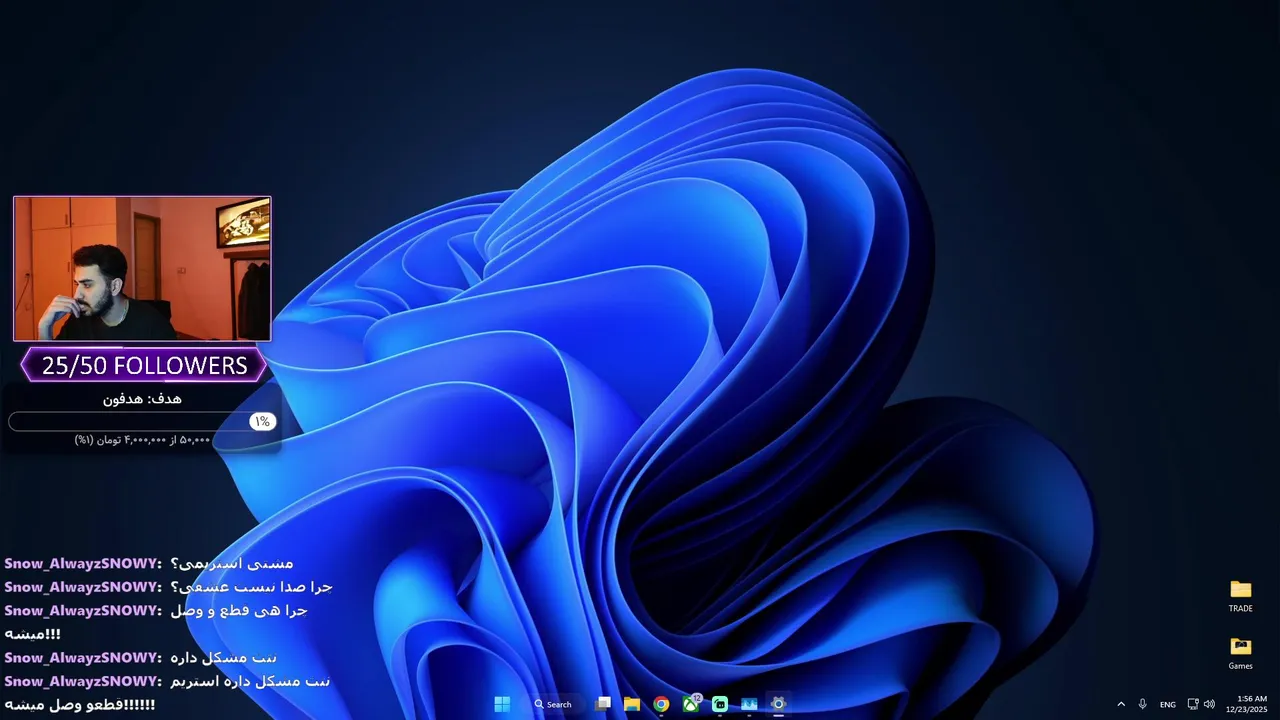
Task: Open network status tray icon
Action: (1193, 704)
